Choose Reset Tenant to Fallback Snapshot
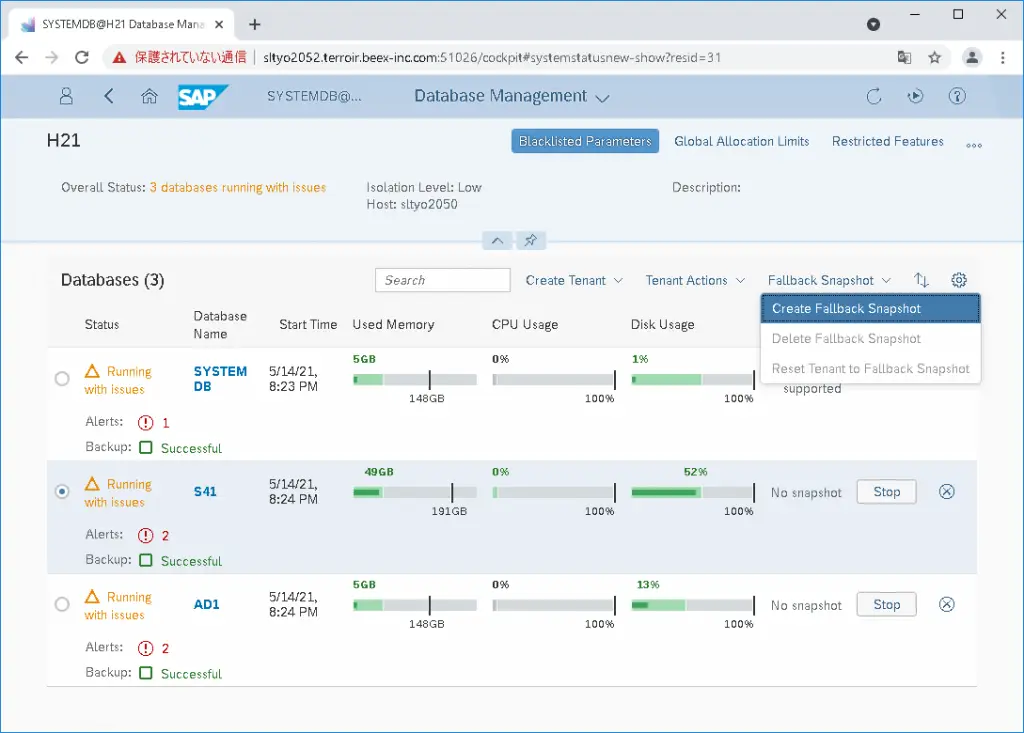 point(870,368)
